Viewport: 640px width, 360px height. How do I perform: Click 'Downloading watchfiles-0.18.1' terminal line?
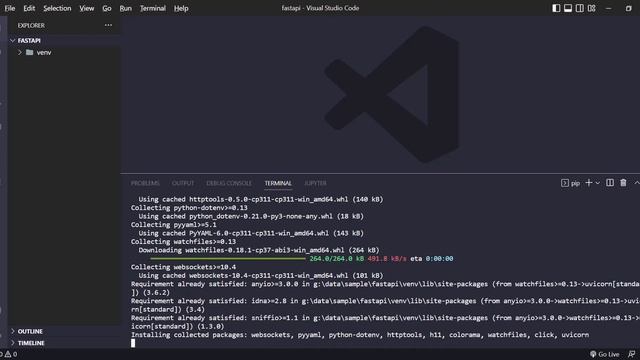pyautogui.click(x=259, y=250)
